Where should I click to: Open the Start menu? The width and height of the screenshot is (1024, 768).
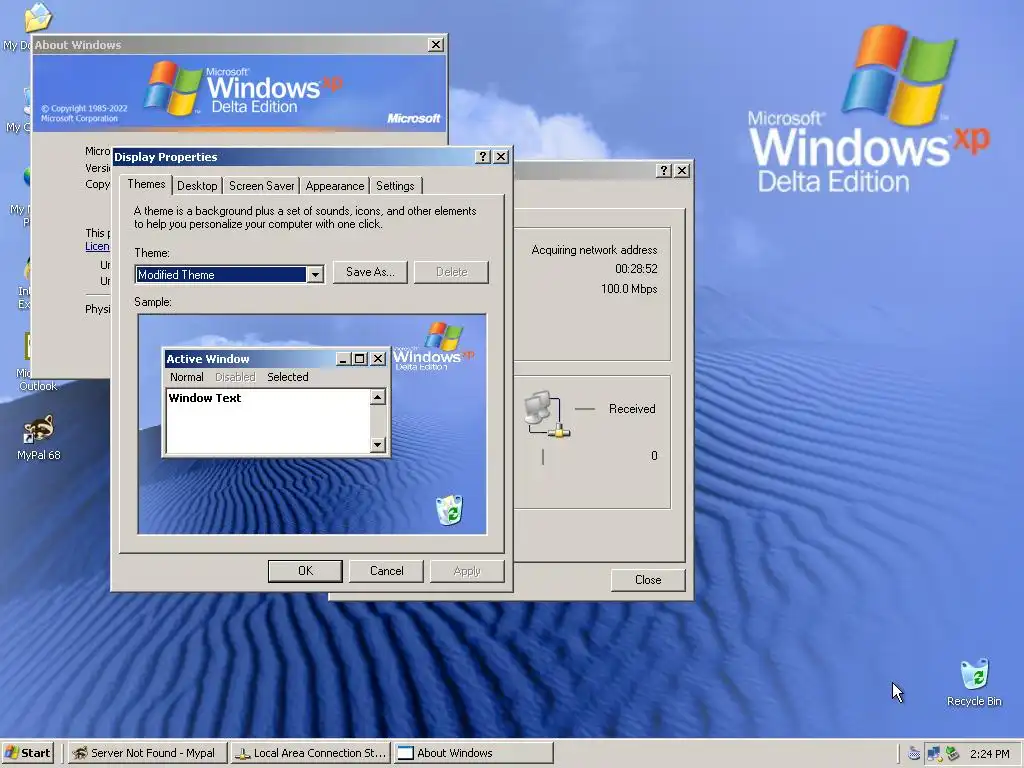pyautogui.click(x=27, y=753)
